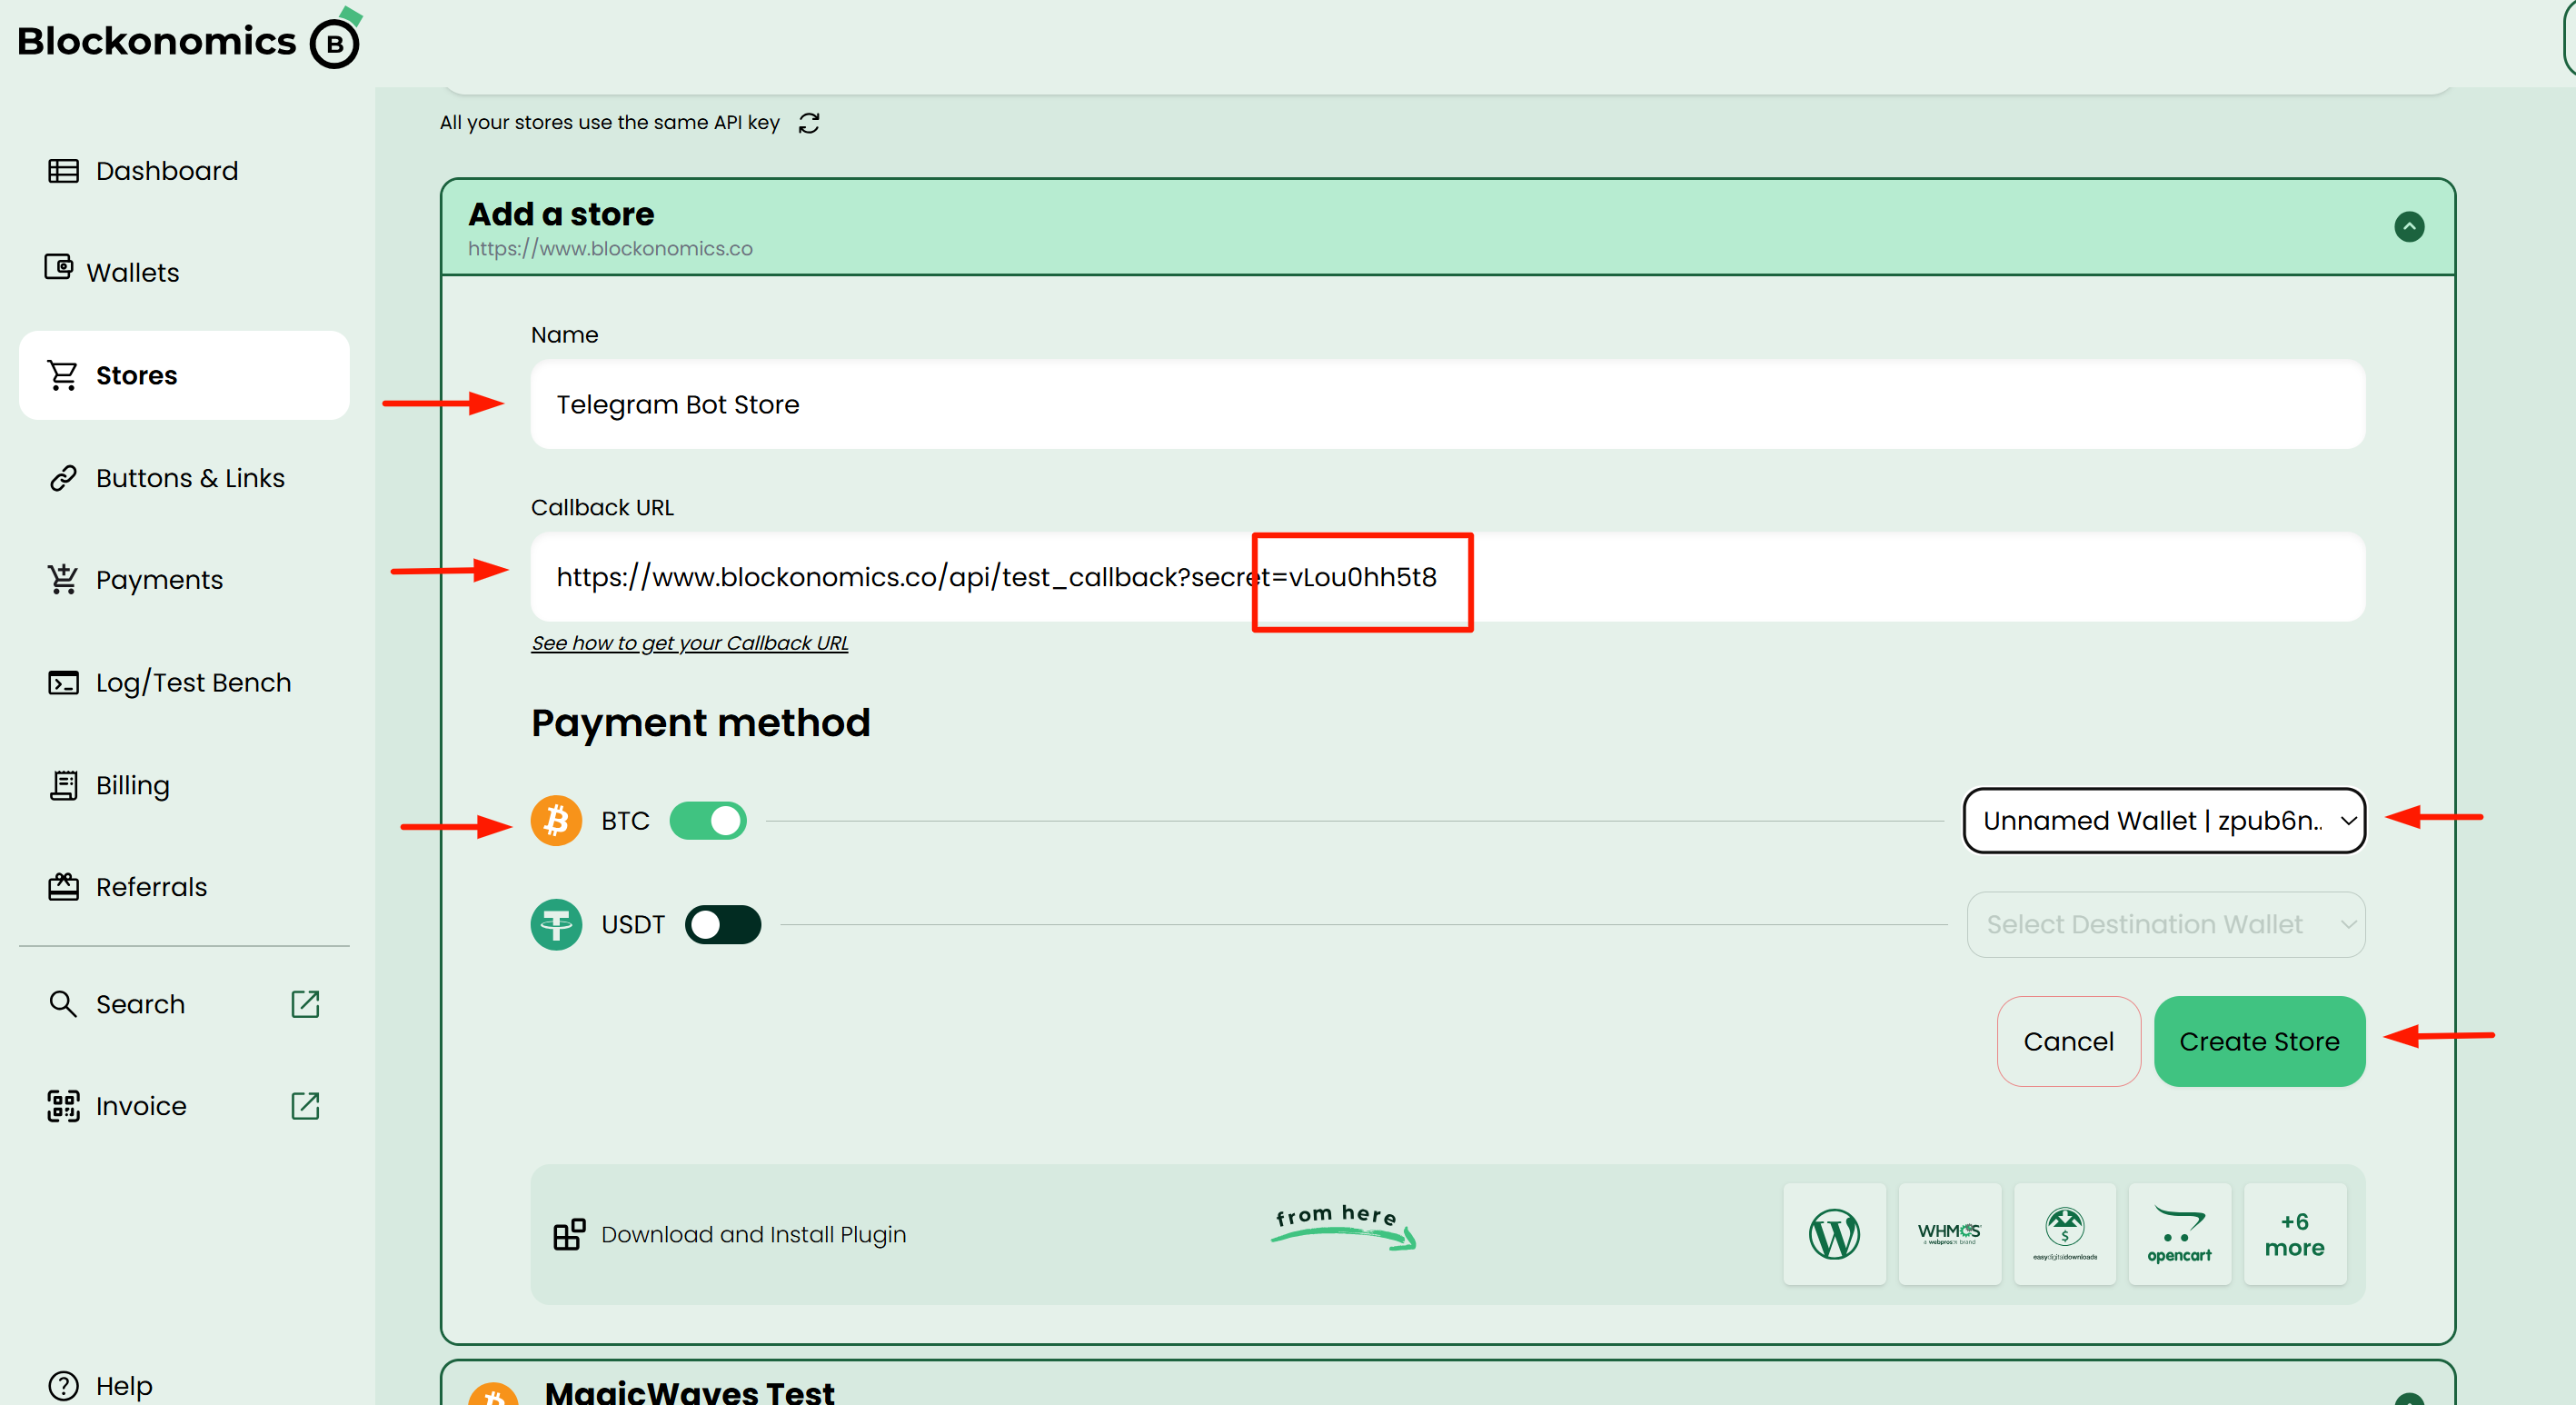The height and width of the screenshot is (1405, 2576).
Task: Collapse the Add a store panel
Action: [x=2408, y=227]
